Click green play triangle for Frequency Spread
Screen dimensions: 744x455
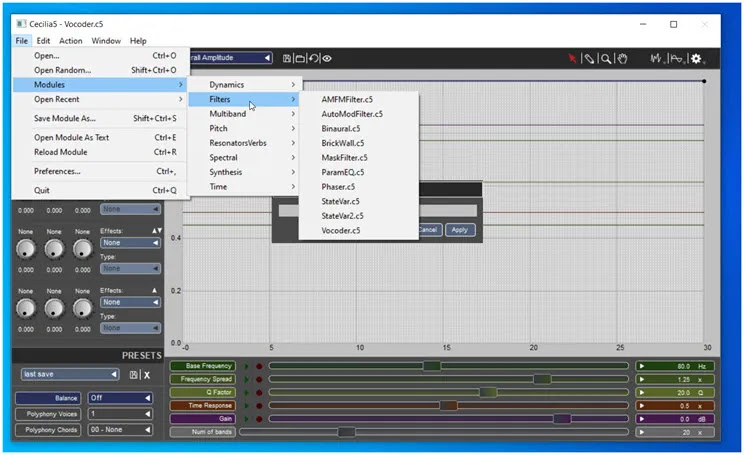(246, 380)
